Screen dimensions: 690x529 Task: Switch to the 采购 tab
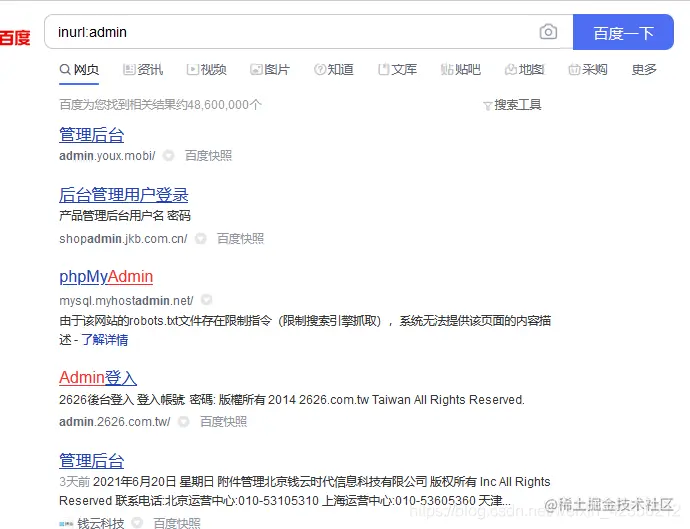(588, 69)
